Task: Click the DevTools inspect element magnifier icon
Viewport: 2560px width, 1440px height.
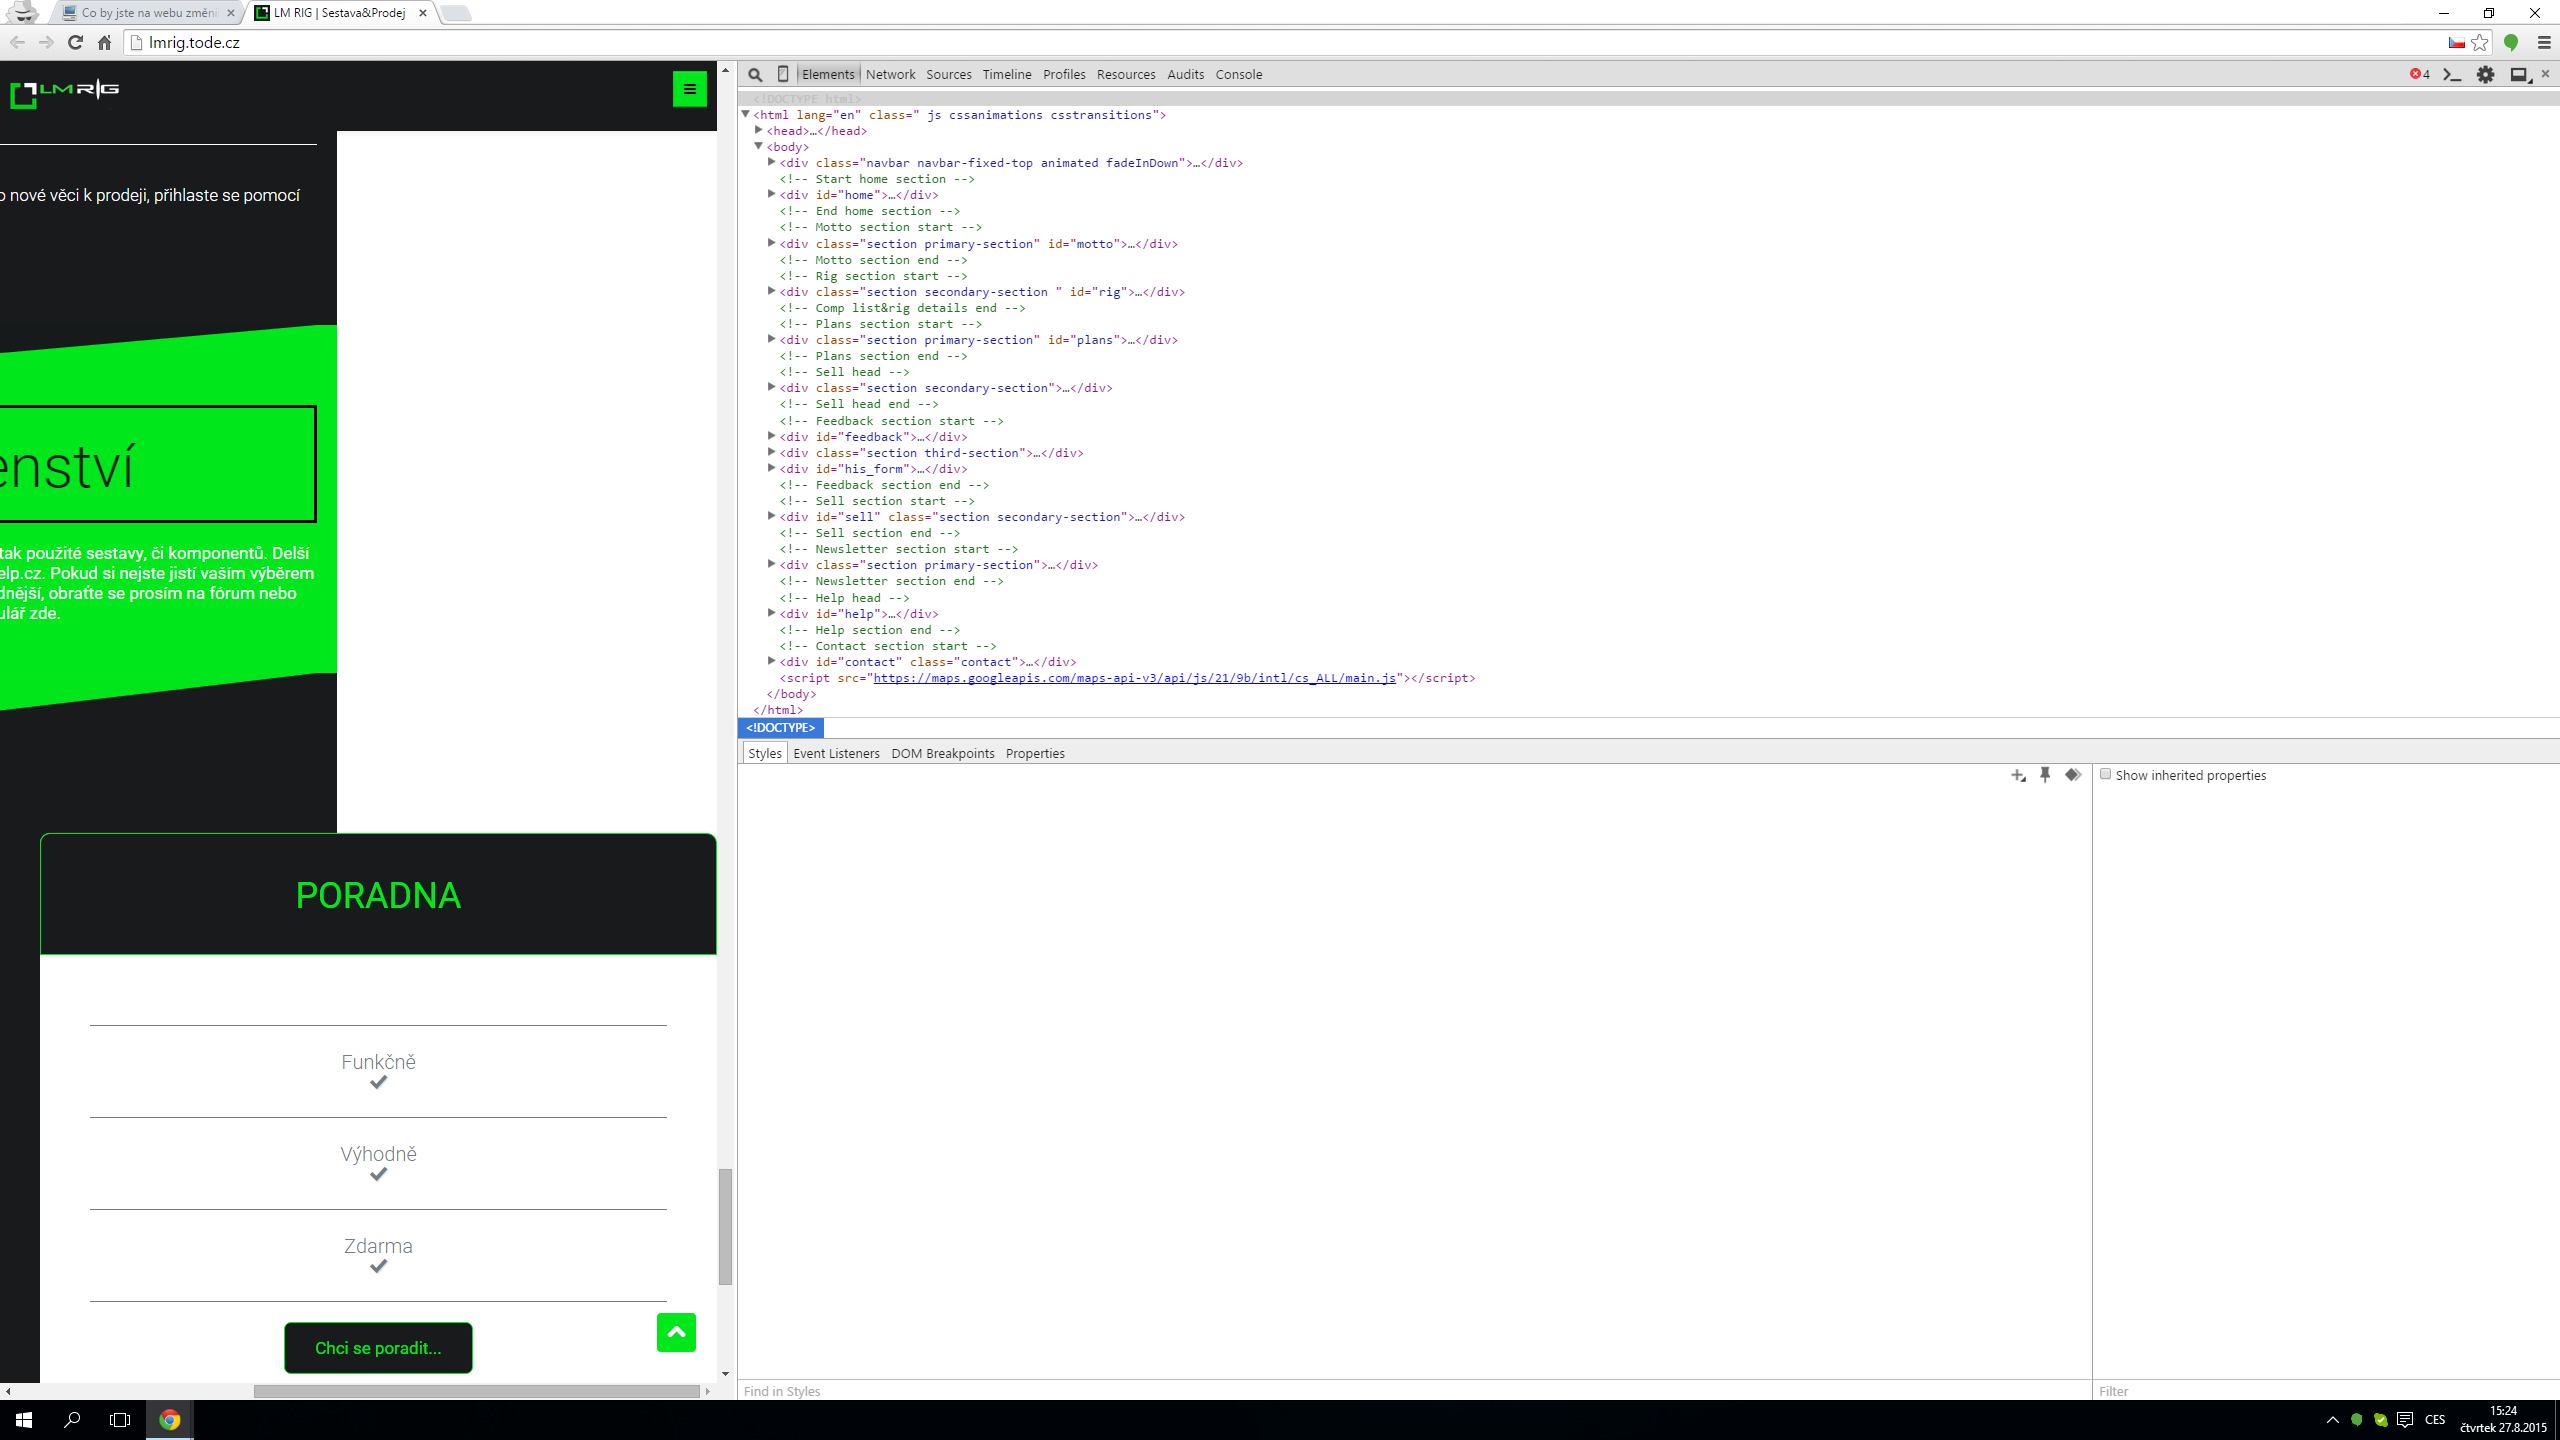Action: point(755,75)
